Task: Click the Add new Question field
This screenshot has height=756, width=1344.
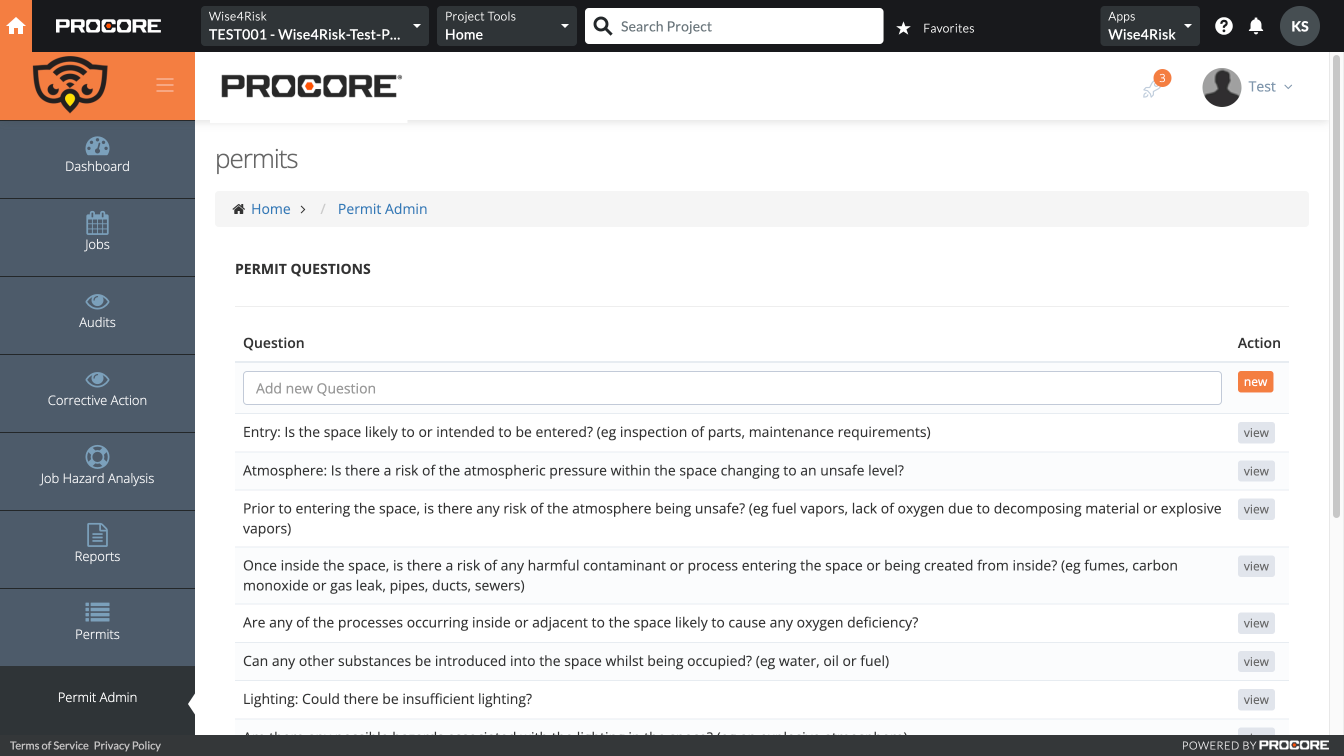Action: (731, 388)
